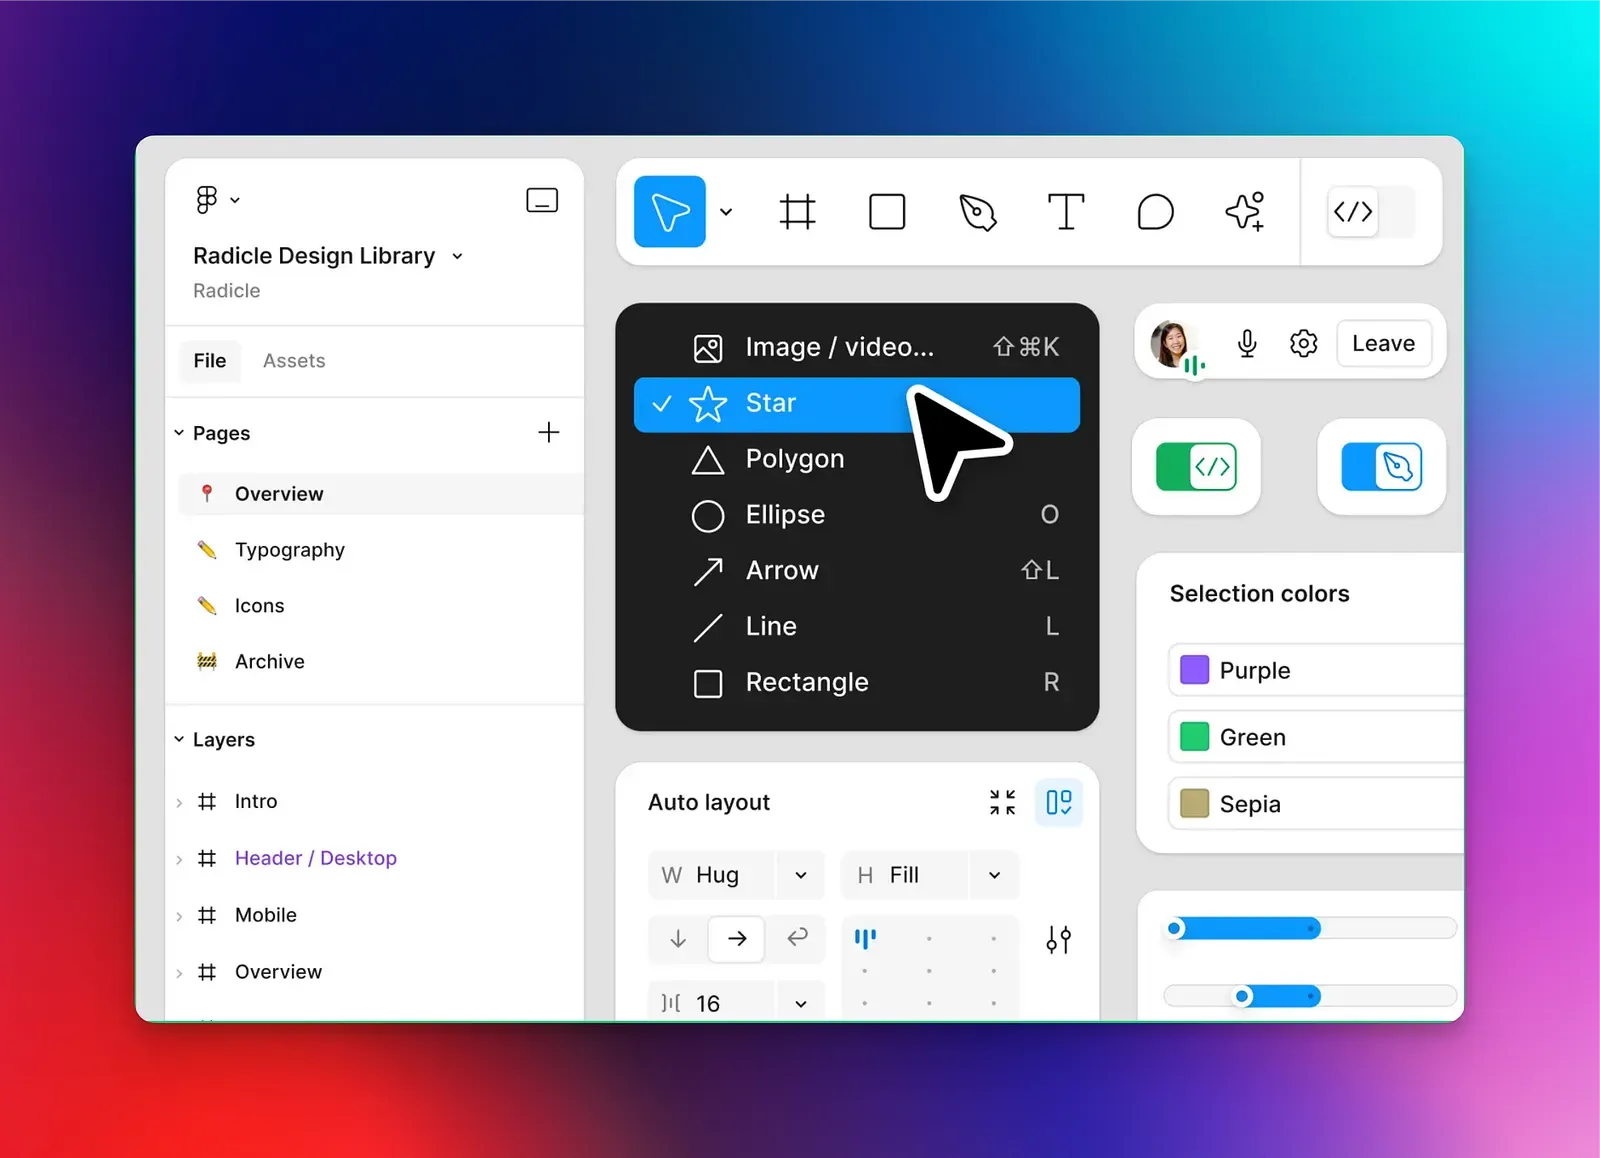Screen dimensions: 1600x1158
Task: Select the Frame tool
Action: [797, 212]
